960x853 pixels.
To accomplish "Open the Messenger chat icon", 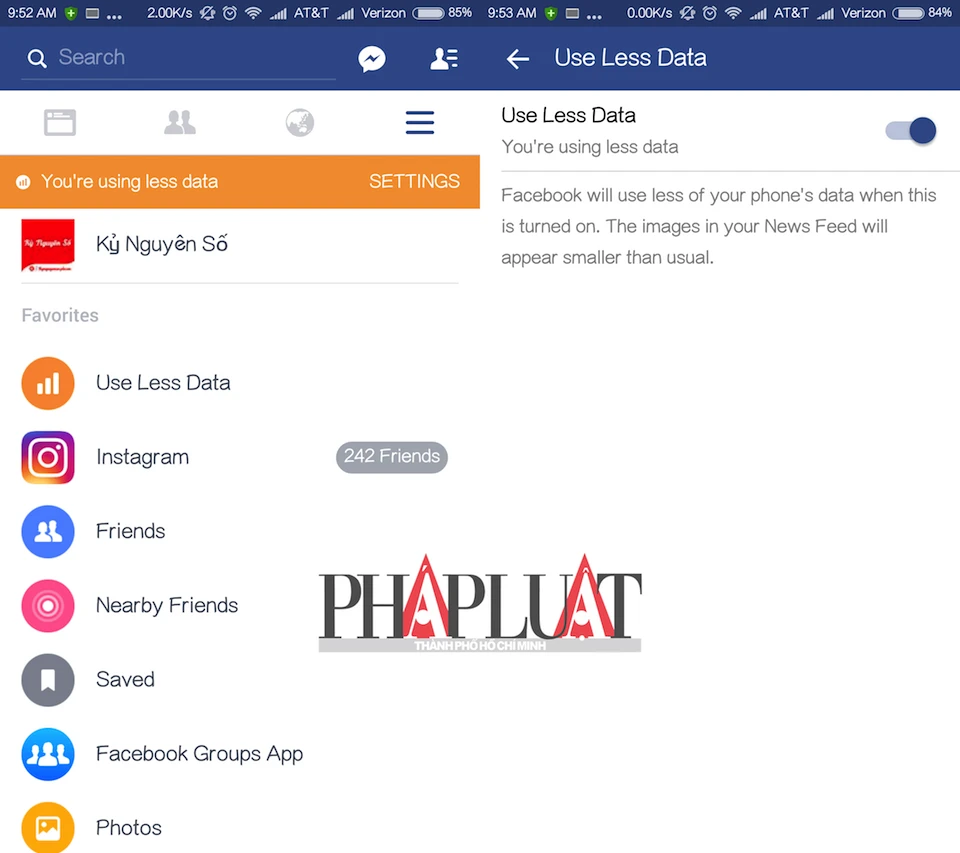I will 372,59.
